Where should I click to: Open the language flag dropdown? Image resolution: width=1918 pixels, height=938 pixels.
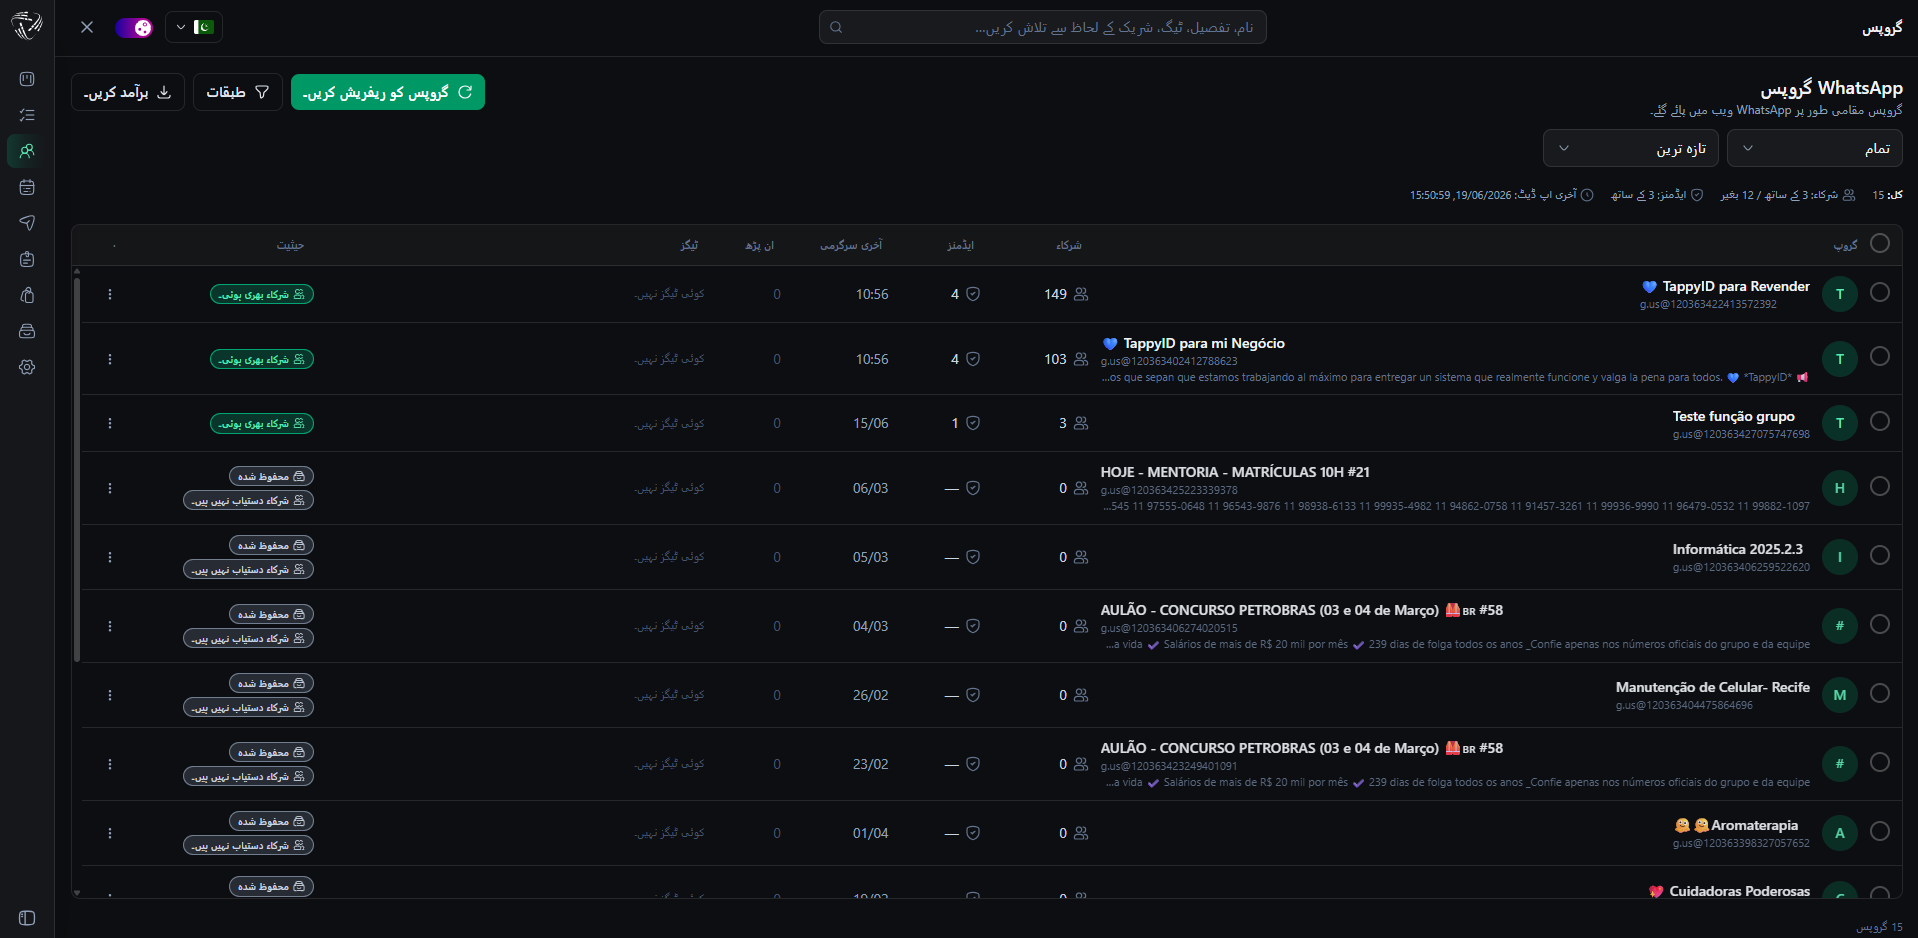click(x=194, y=27)
